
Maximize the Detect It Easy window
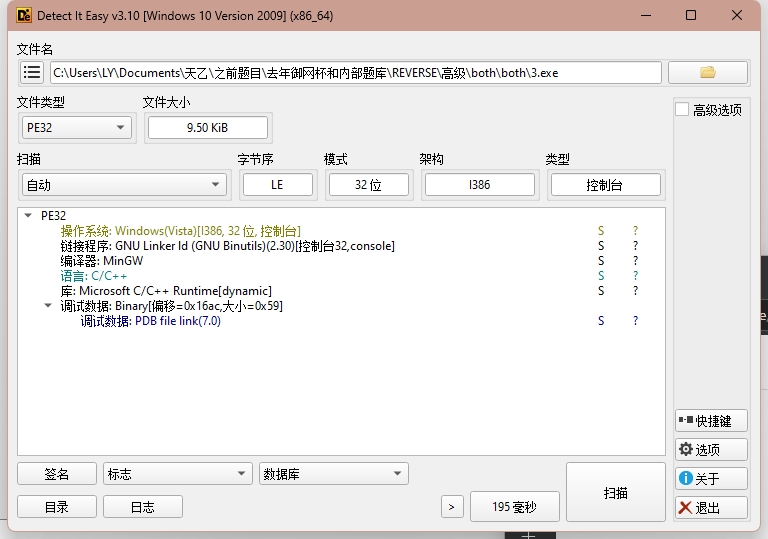(x=691, y=15)
